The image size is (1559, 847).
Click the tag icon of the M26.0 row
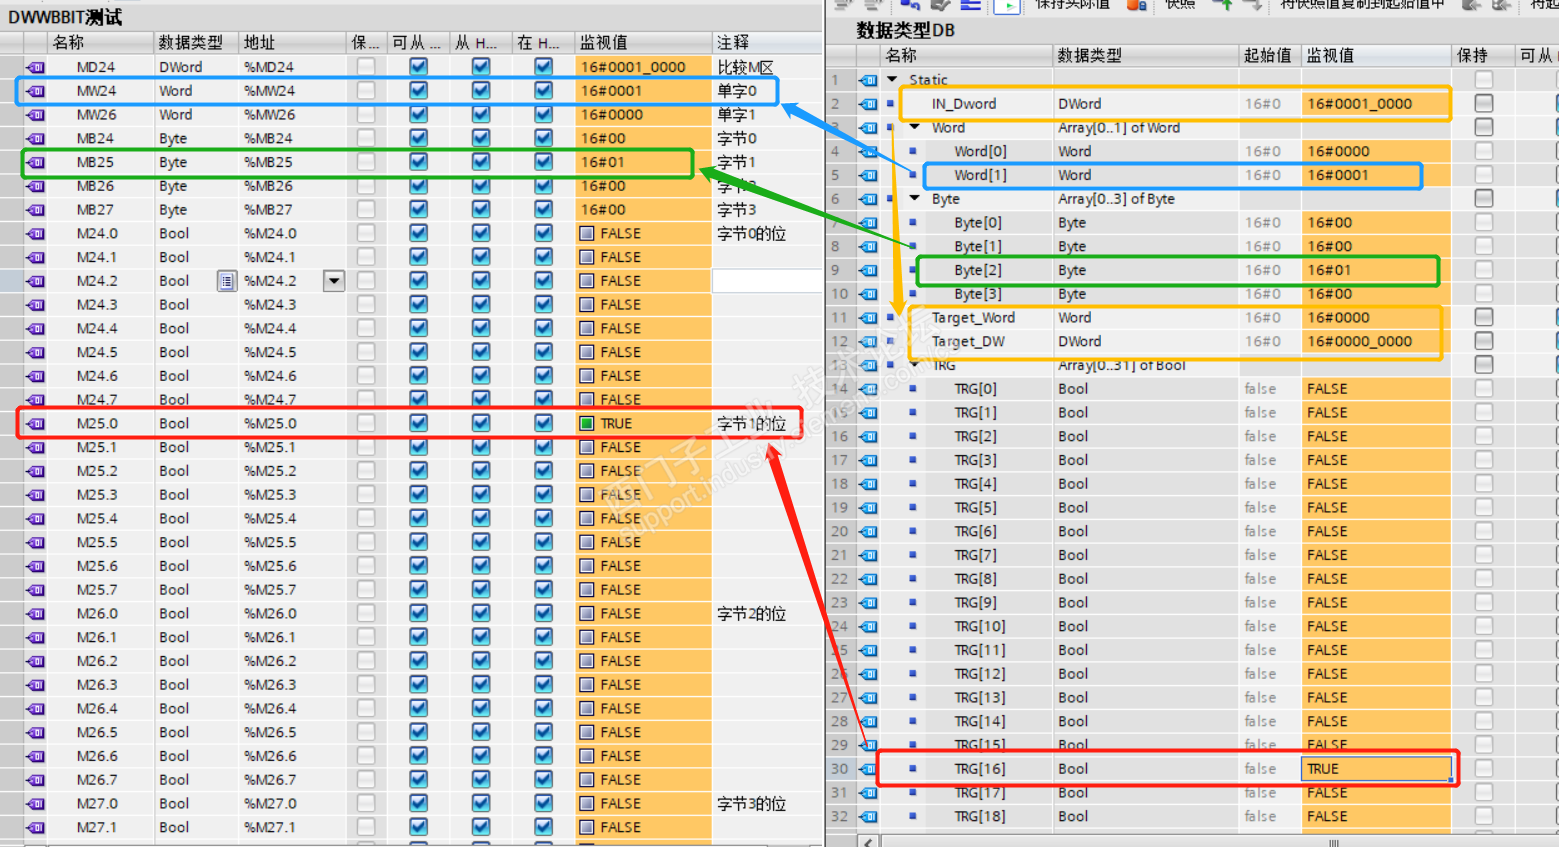click(36, 613)
